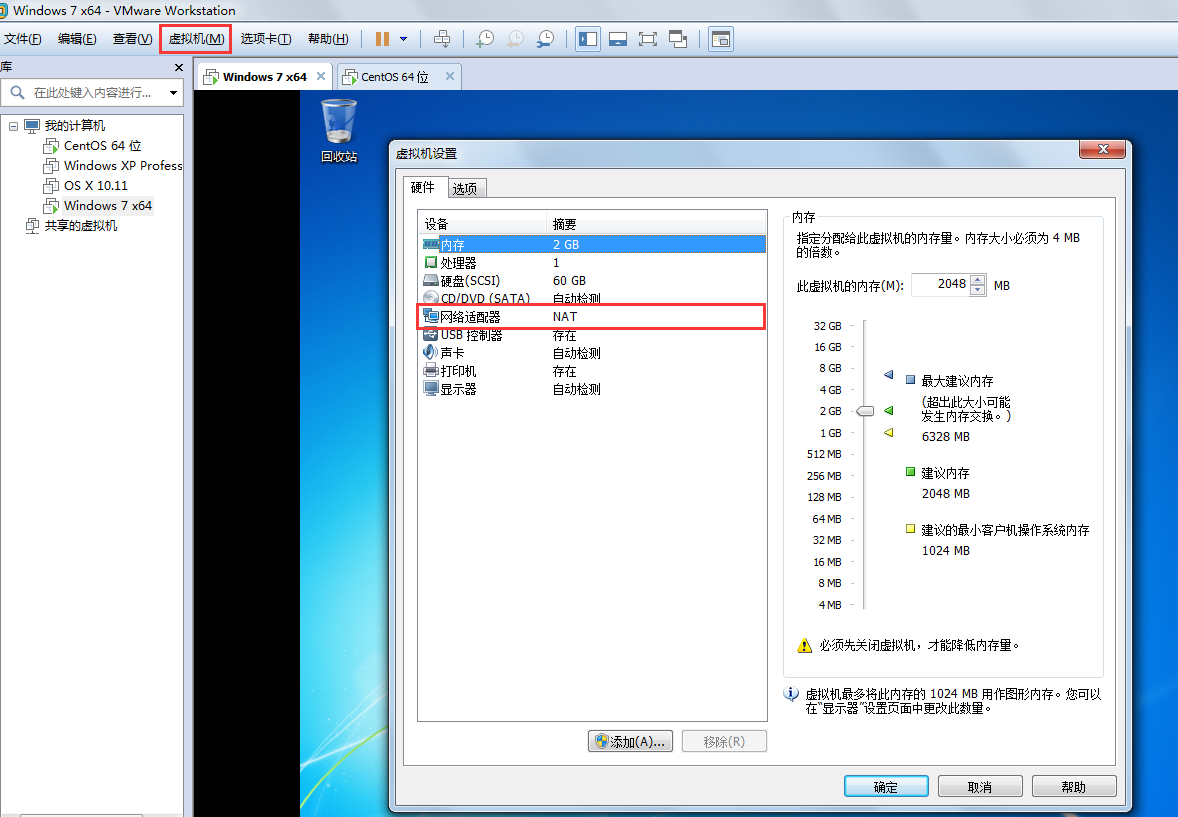Close the library panel
The height and width of the screenshot is (817, 1178).
[178, 68]
